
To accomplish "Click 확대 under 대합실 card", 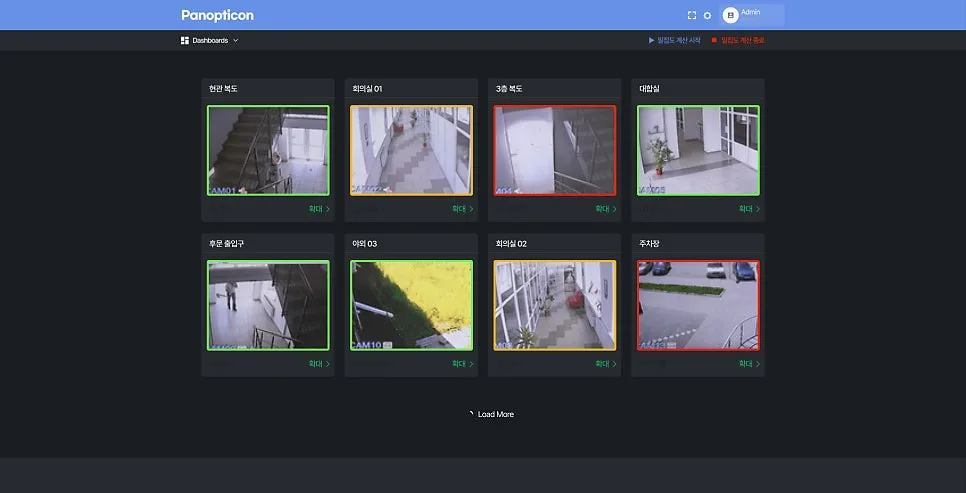I will tap(749, 210).
